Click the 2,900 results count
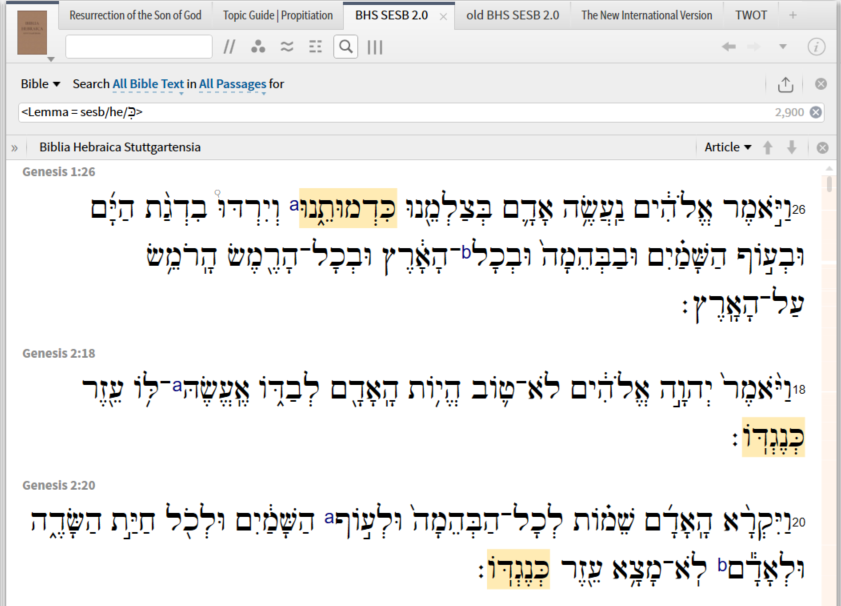This screenshot has height=606, width=841. 789,112
